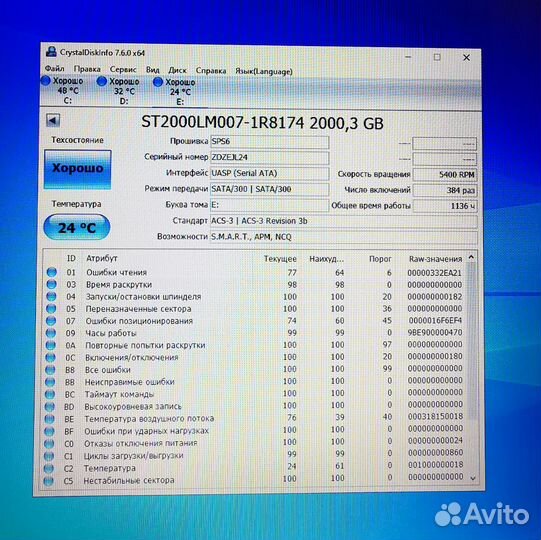Click status icon for Температура воздушного потока
The image size is (541, 540).
(x=49, y=419)
